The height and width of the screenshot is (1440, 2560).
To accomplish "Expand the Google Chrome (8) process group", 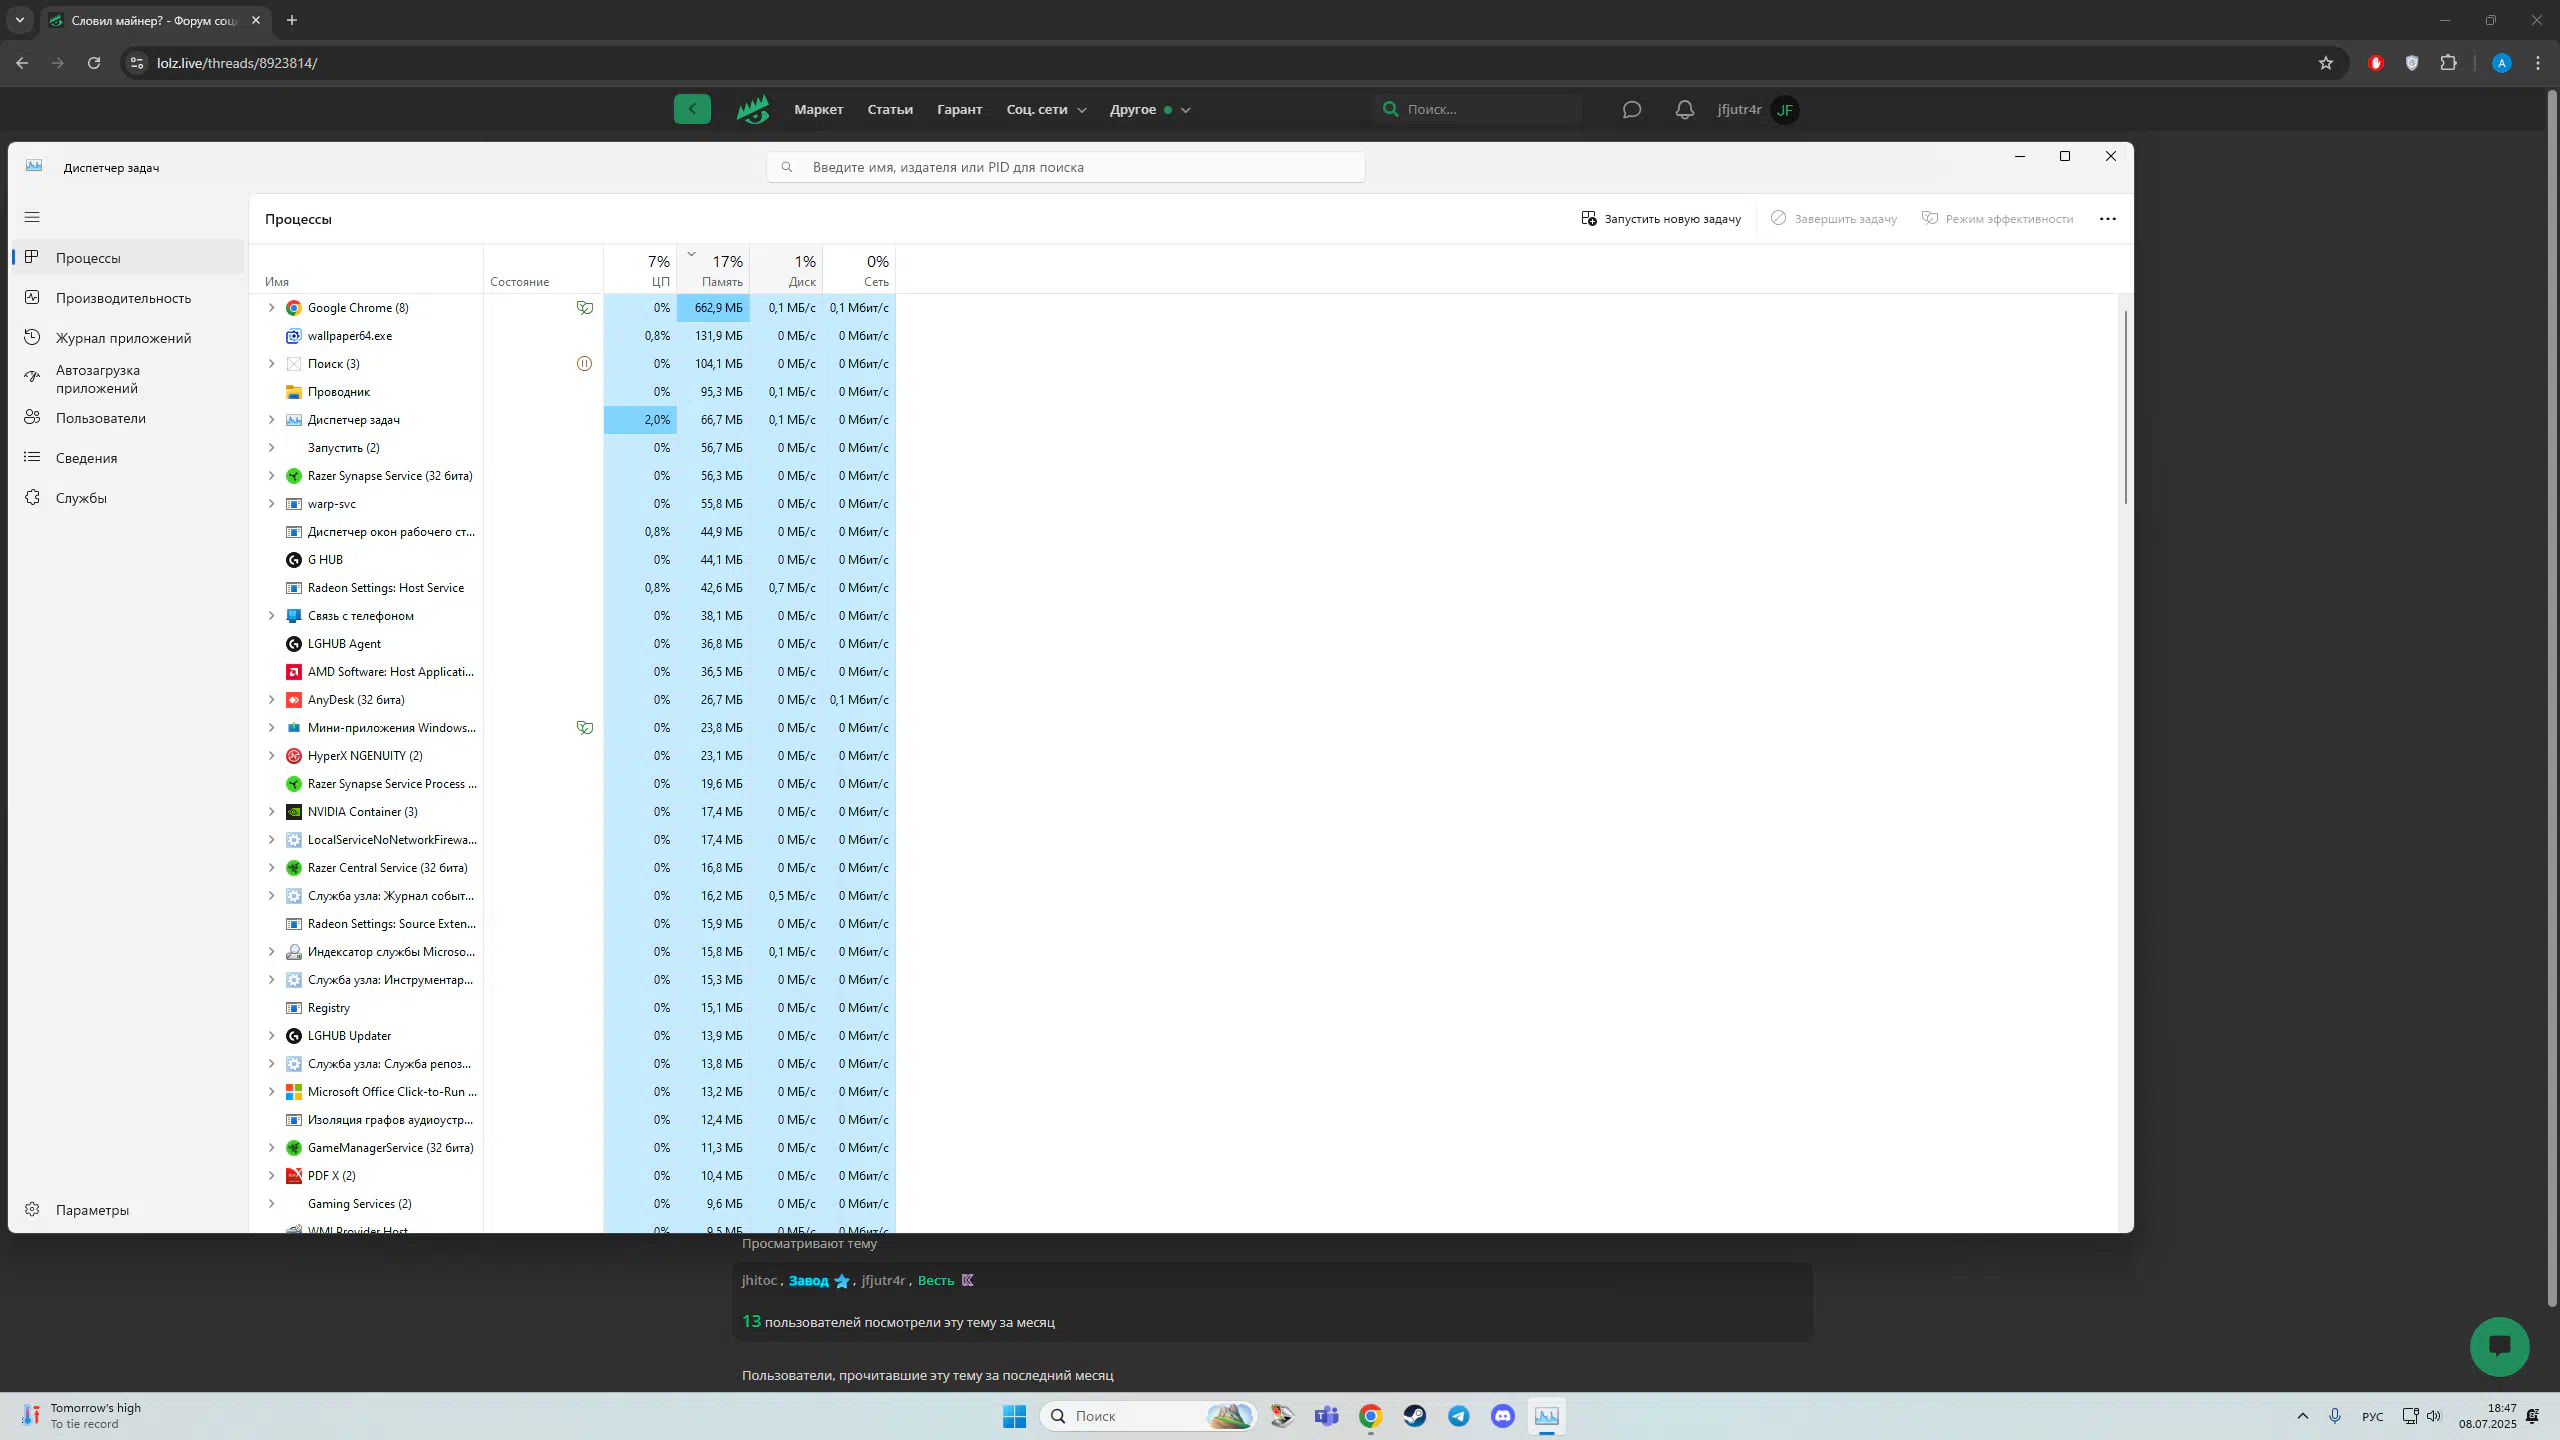I will click(271, 308).
